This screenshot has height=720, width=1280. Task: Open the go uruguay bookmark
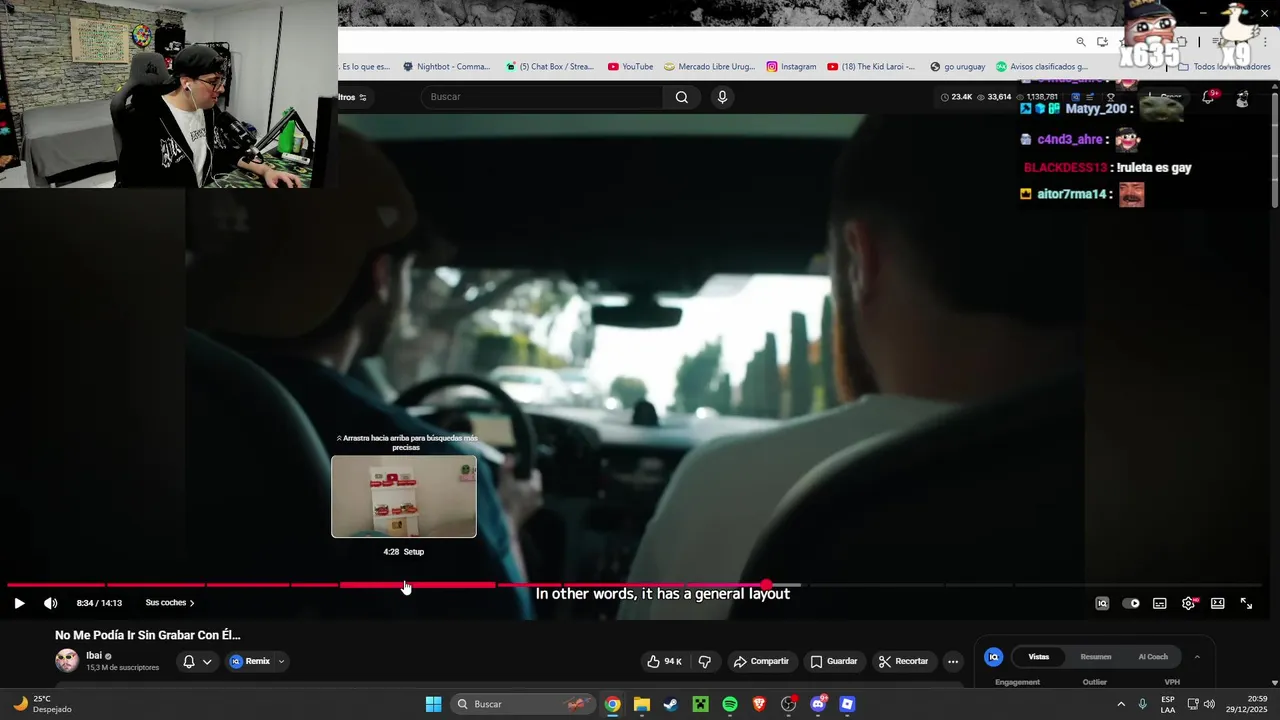pyautogui.click(x=957, y=67)
